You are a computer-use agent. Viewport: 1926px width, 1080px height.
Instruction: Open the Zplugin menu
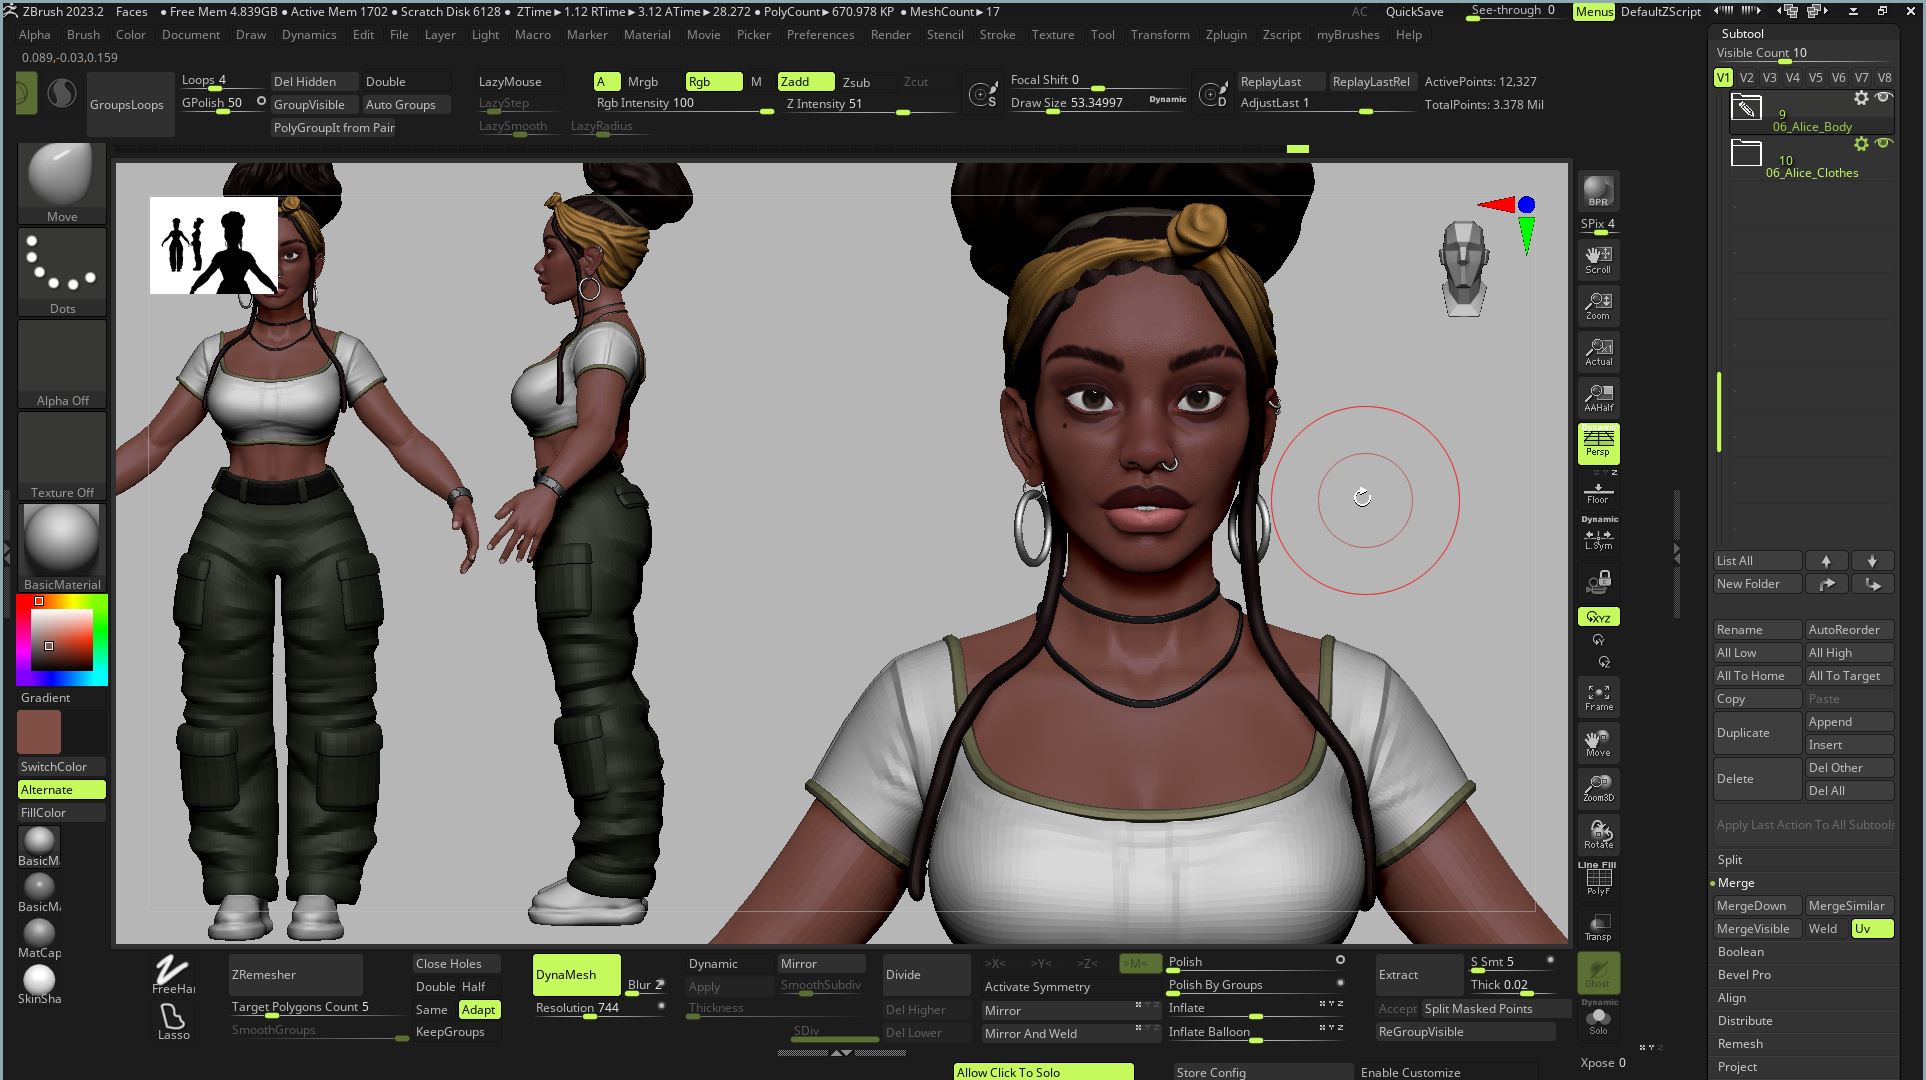[x=1225, y=35]
